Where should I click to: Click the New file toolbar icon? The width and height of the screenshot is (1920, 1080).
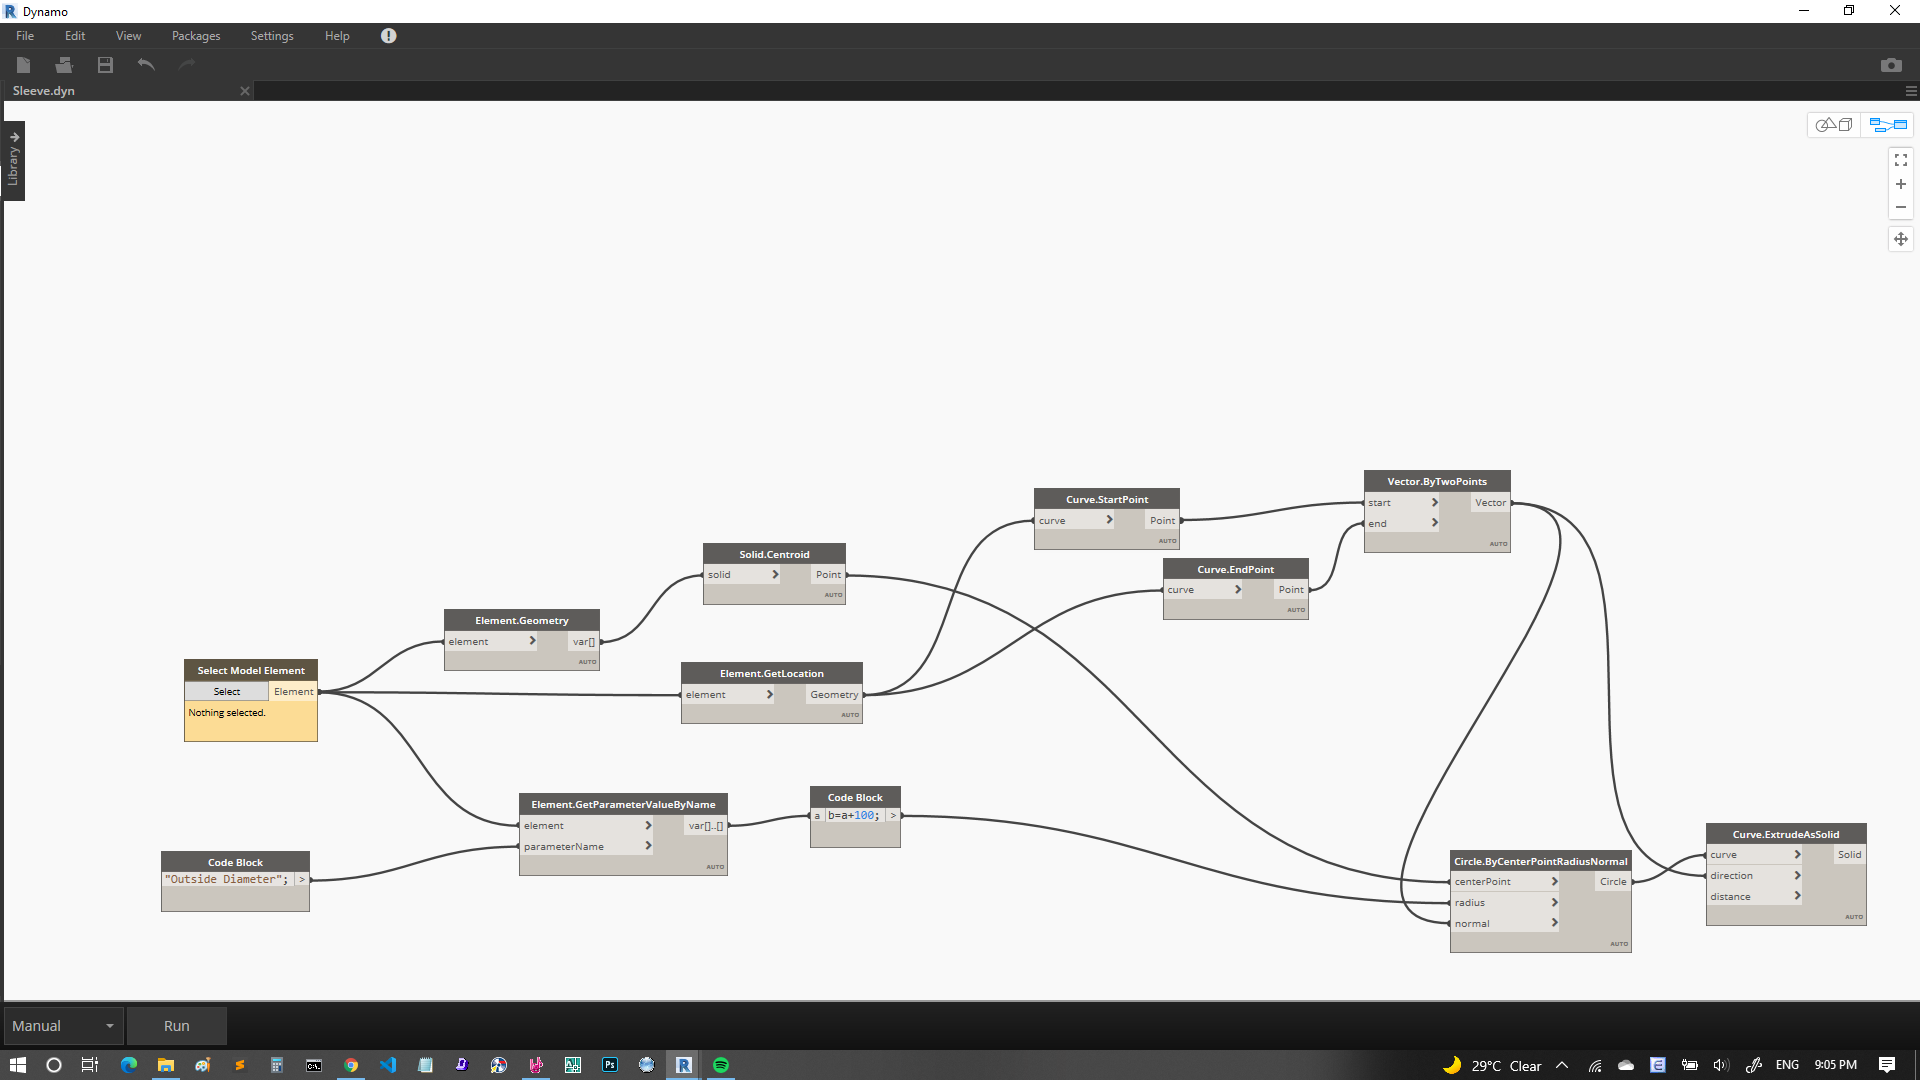point(23,65)
